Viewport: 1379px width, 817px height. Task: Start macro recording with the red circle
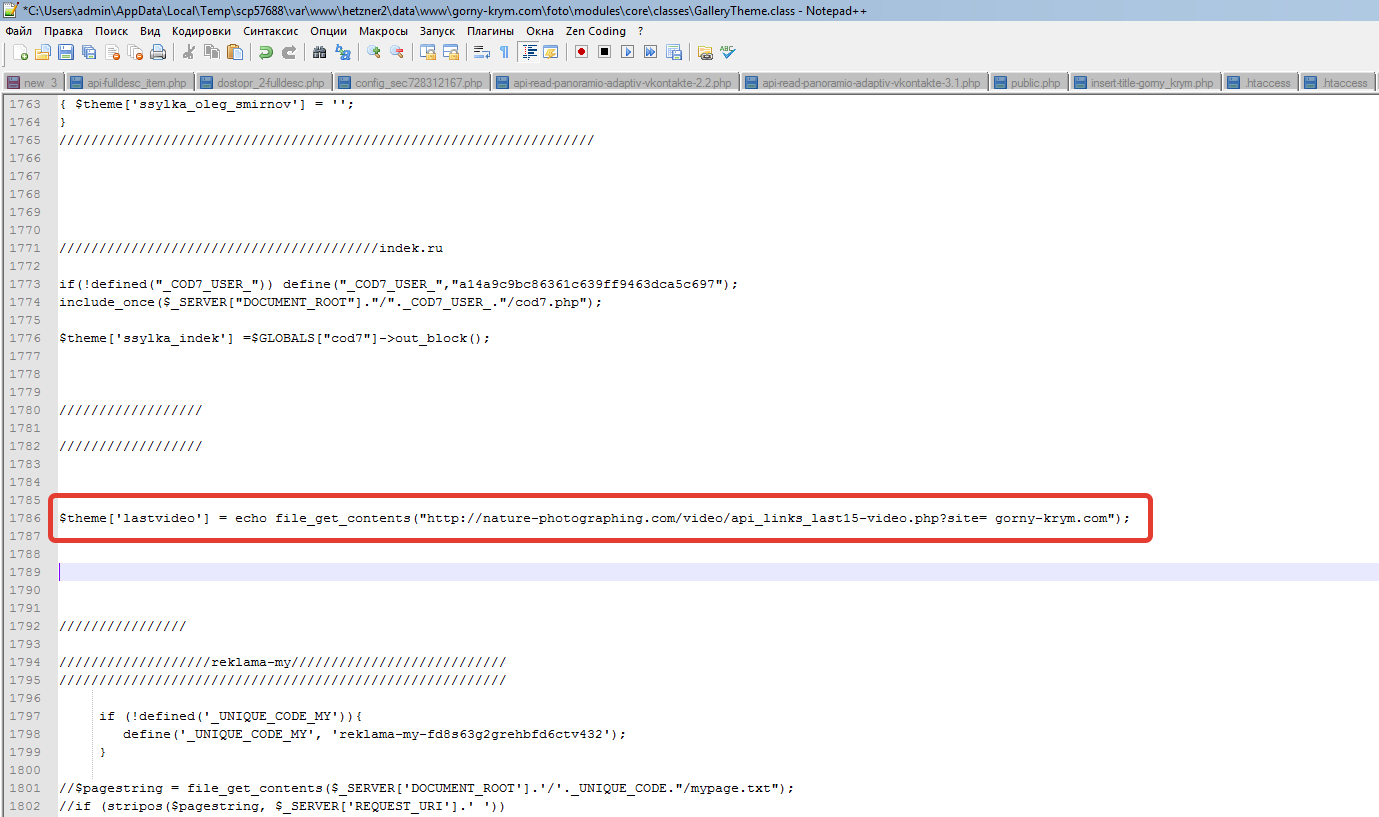point(581,52)
